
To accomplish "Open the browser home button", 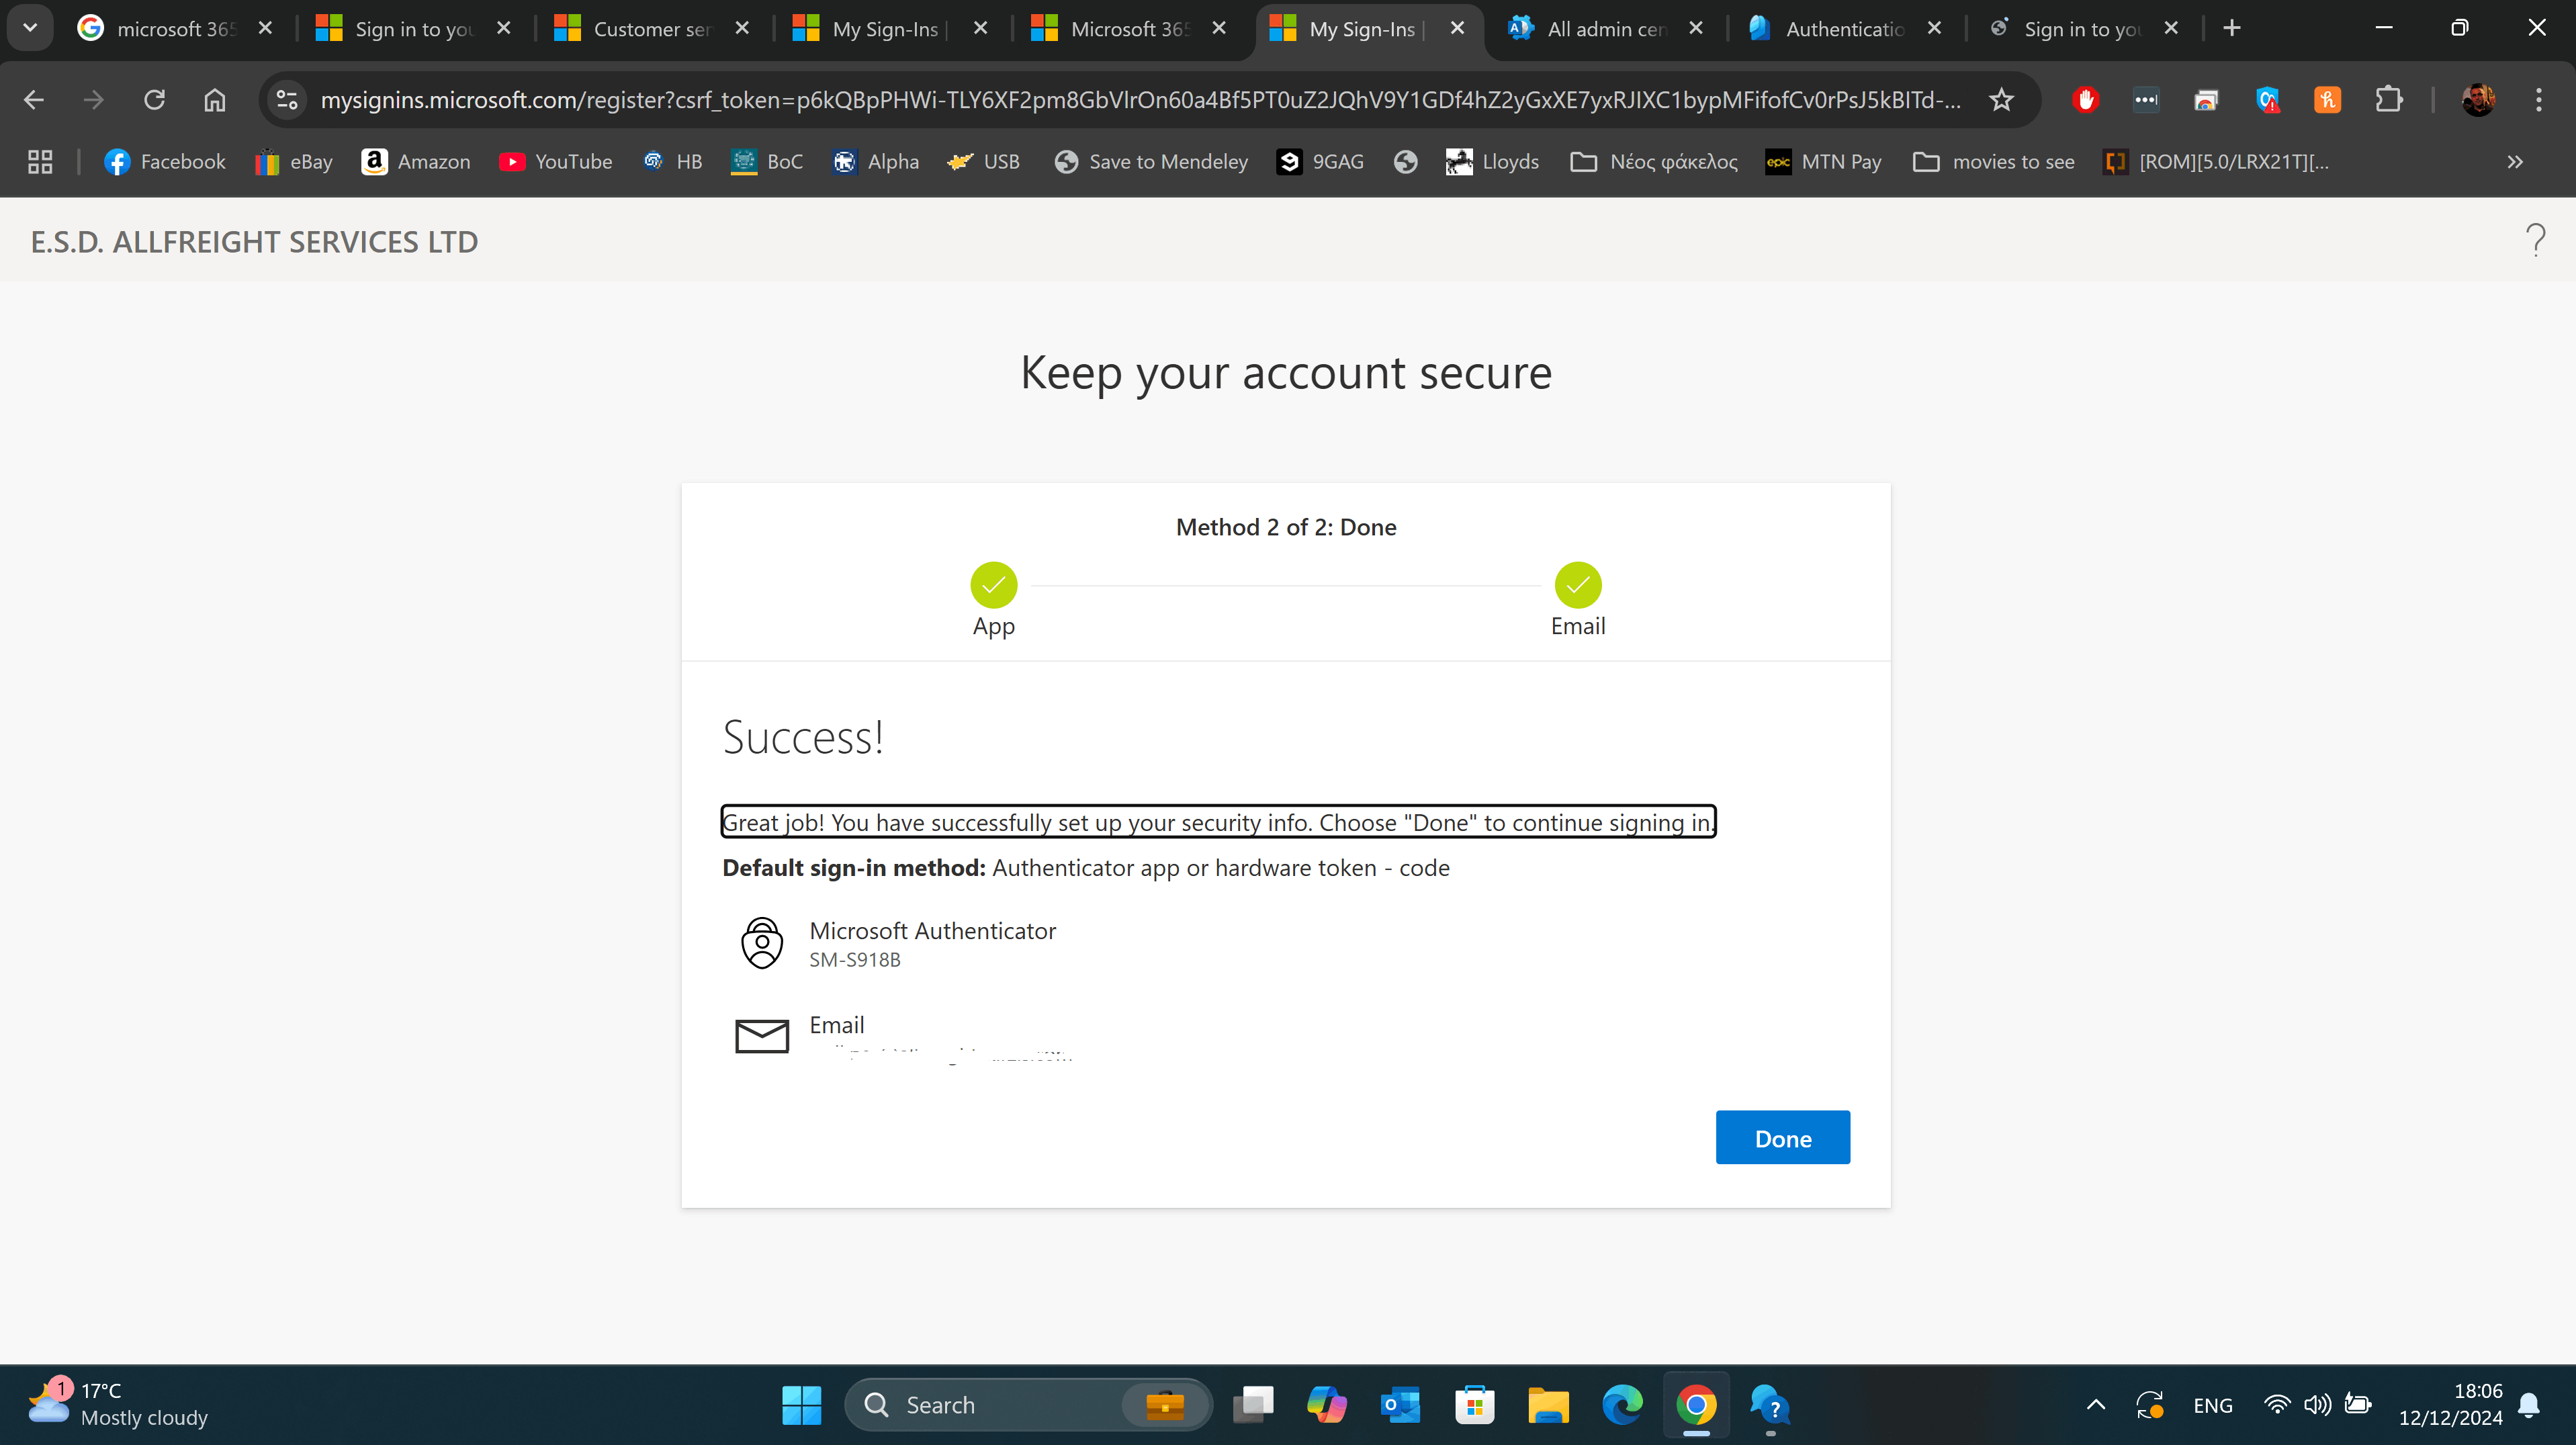I will (214, 100).
